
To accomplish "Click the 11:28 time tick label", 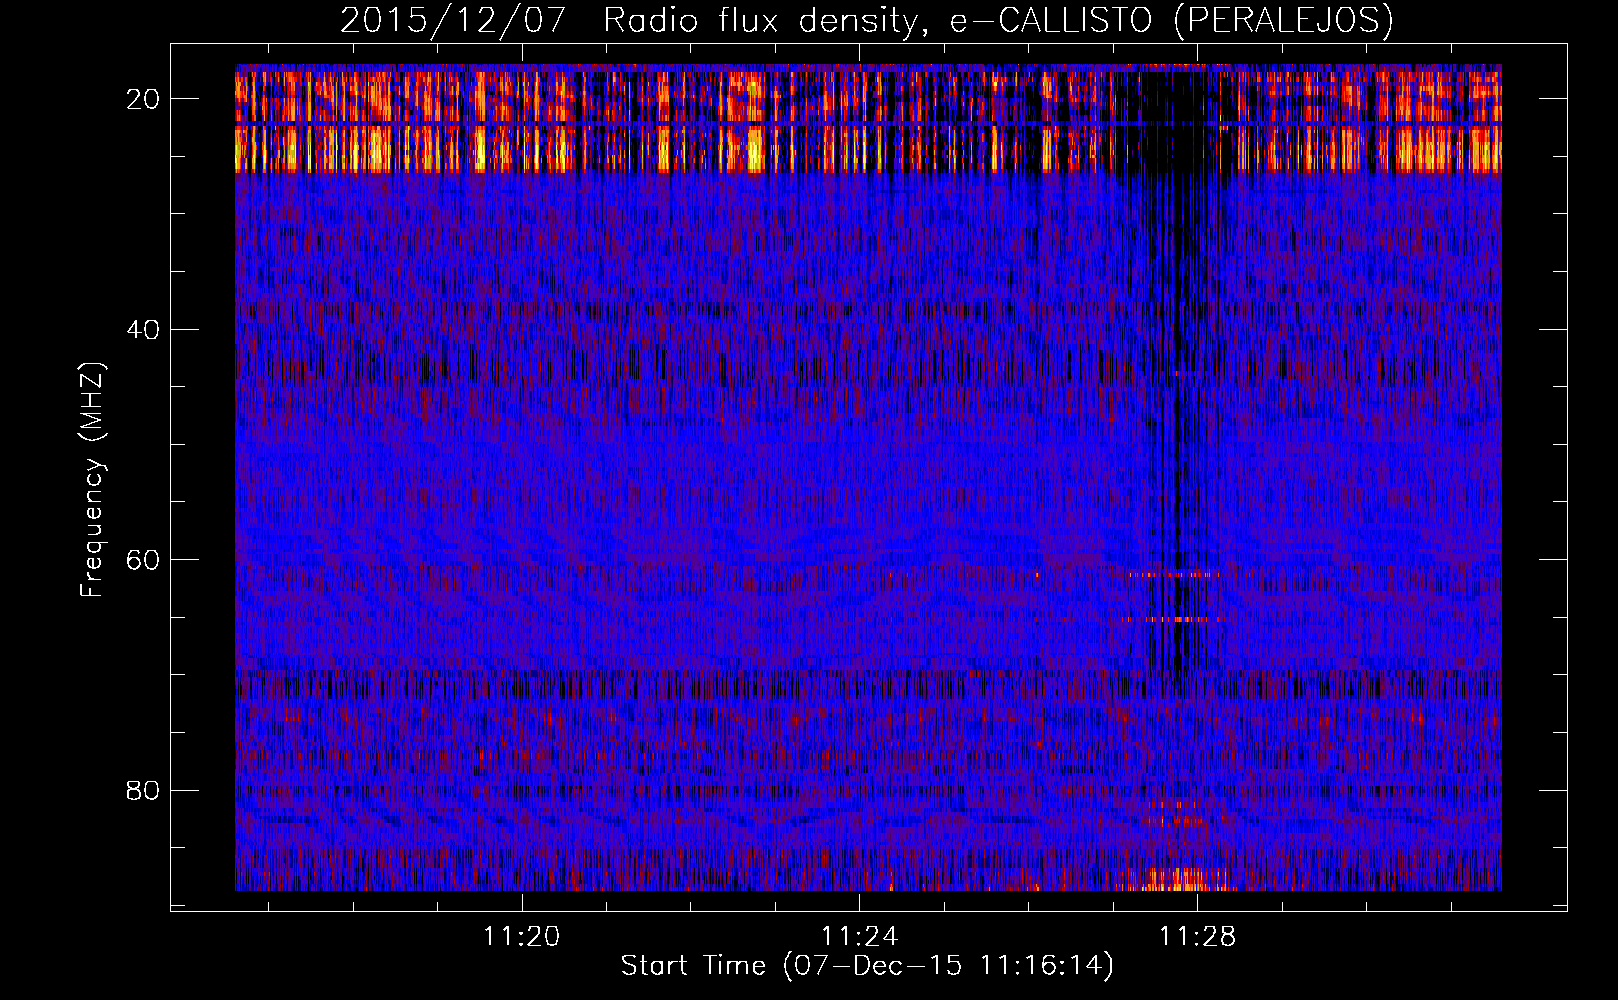I will [x=1197, y=936].
